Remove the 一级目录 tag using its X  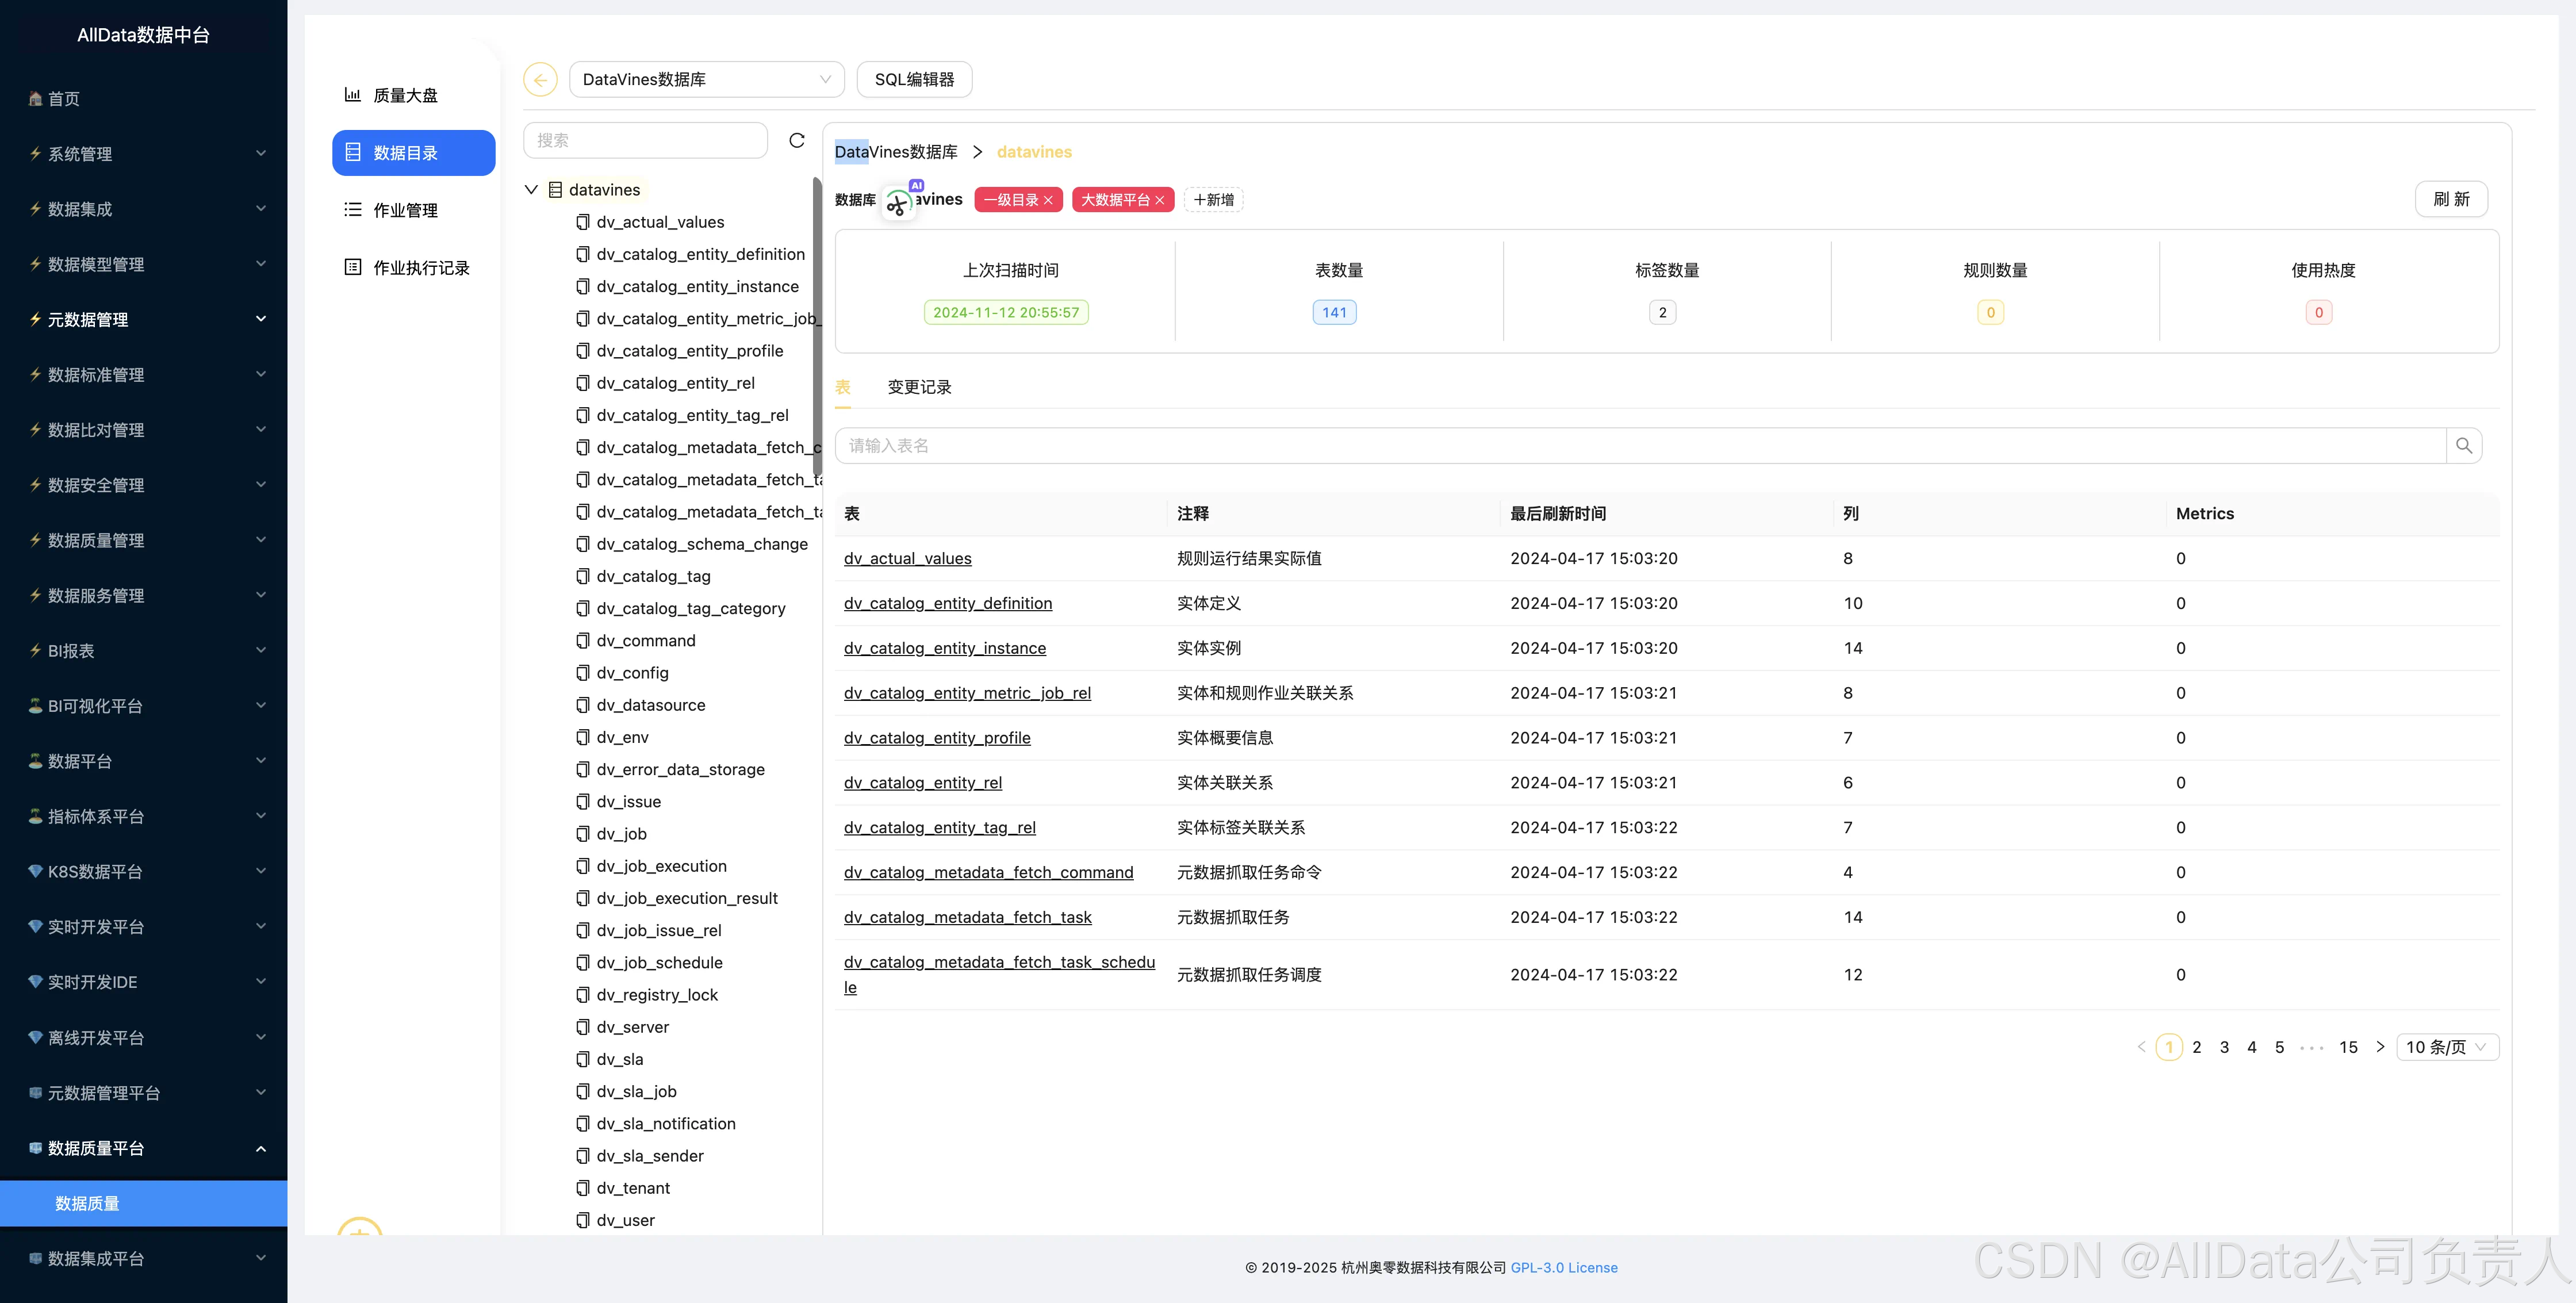click(1048, 200)
